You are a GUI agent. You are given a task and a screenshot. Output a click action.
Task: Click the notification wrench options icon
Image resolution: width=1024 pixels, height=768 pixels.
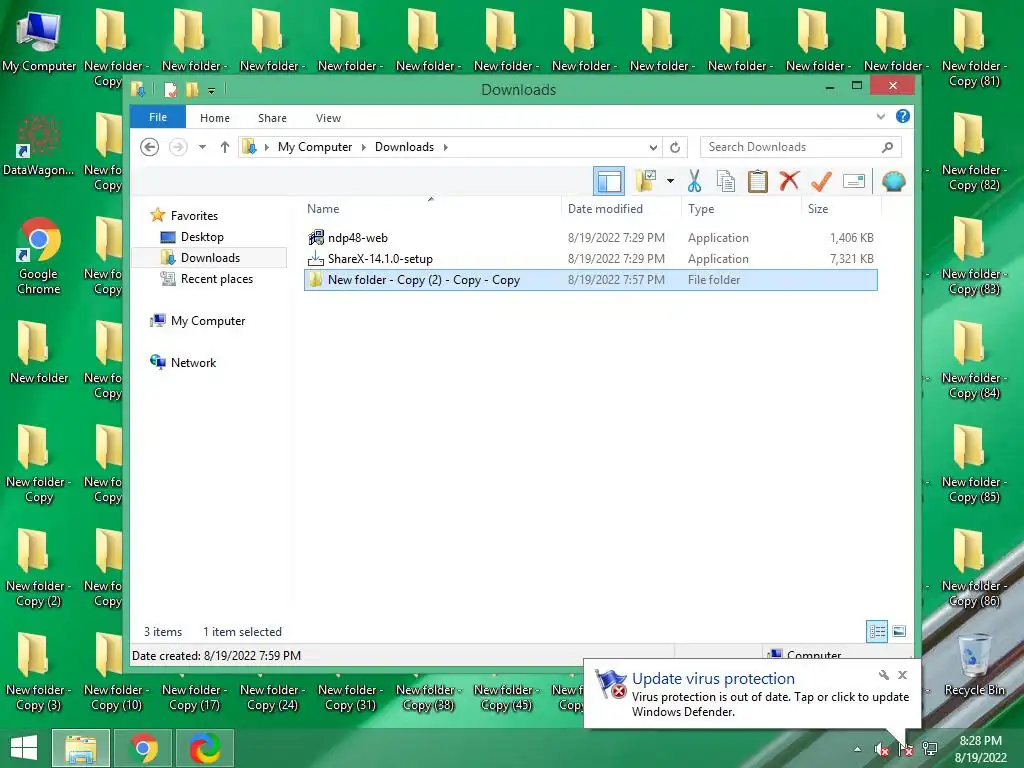(884, 675)
